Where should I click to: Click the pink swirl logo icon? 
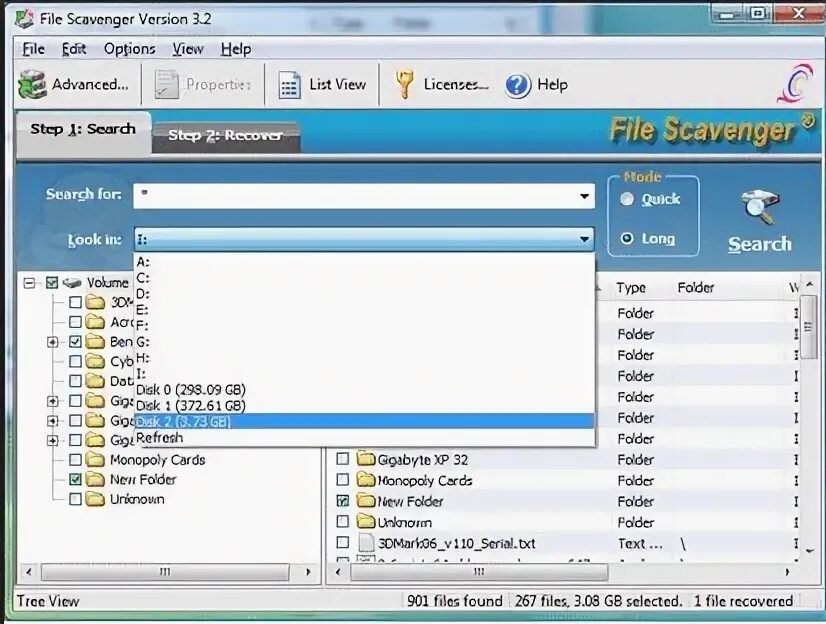[x=795, y=83]
